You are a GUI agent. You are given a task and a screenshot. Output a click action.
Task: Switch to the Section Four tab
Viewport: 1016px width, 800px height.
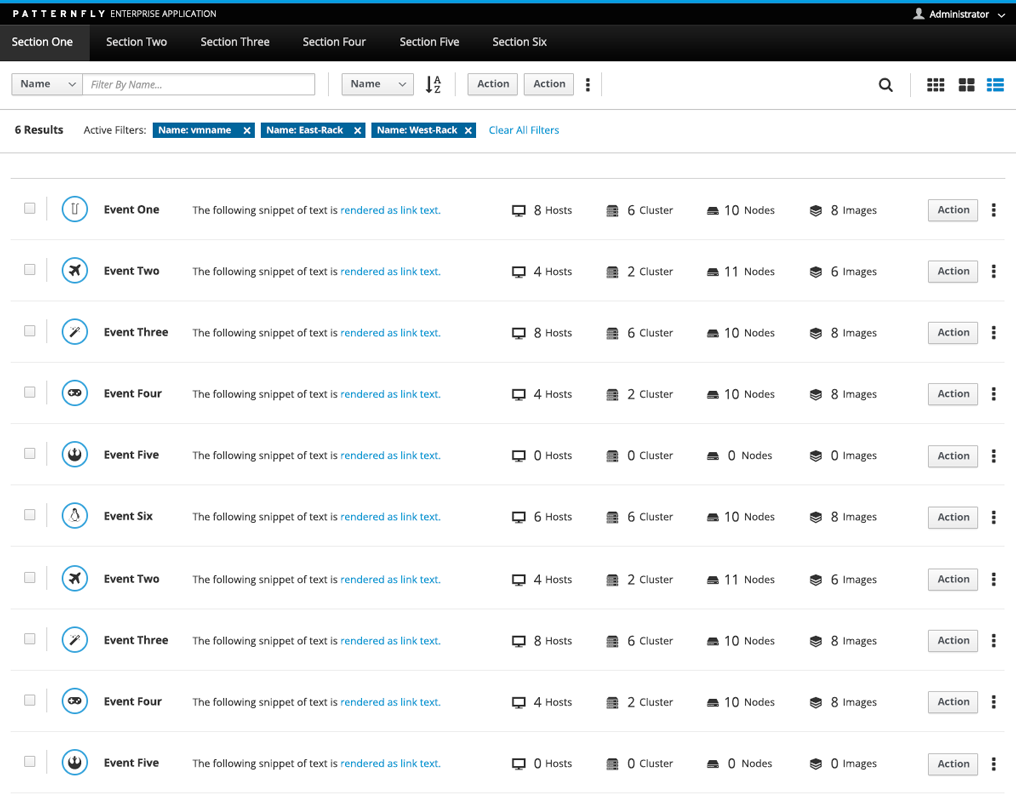334,42
